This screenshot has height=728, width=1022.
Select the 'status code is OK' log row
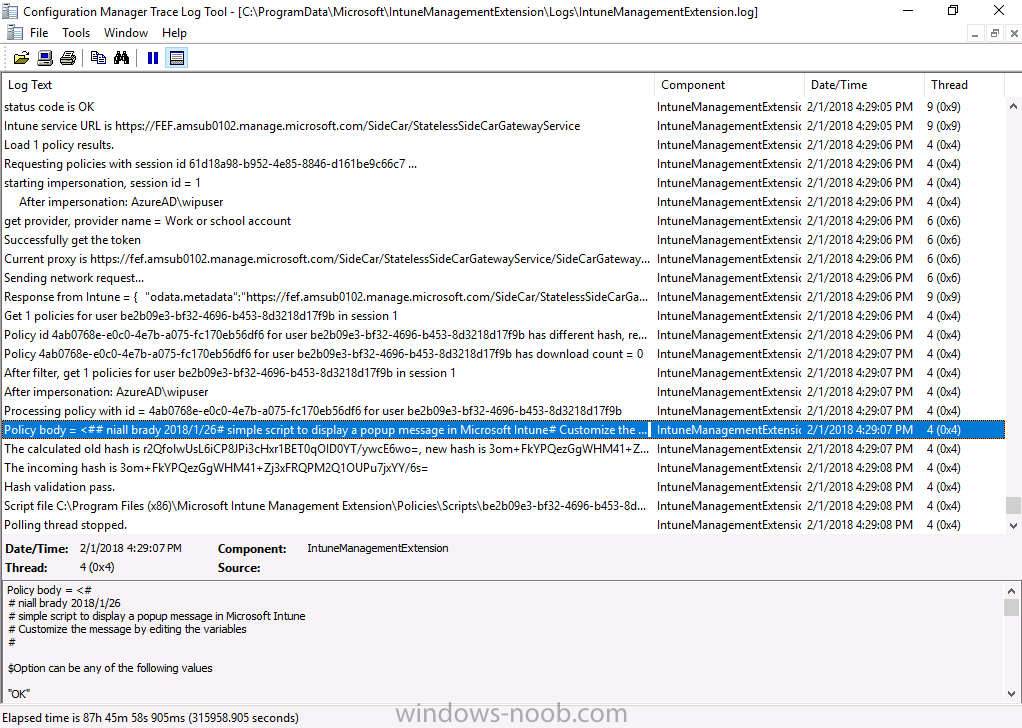pyautogui.click(x=503, y=107)
